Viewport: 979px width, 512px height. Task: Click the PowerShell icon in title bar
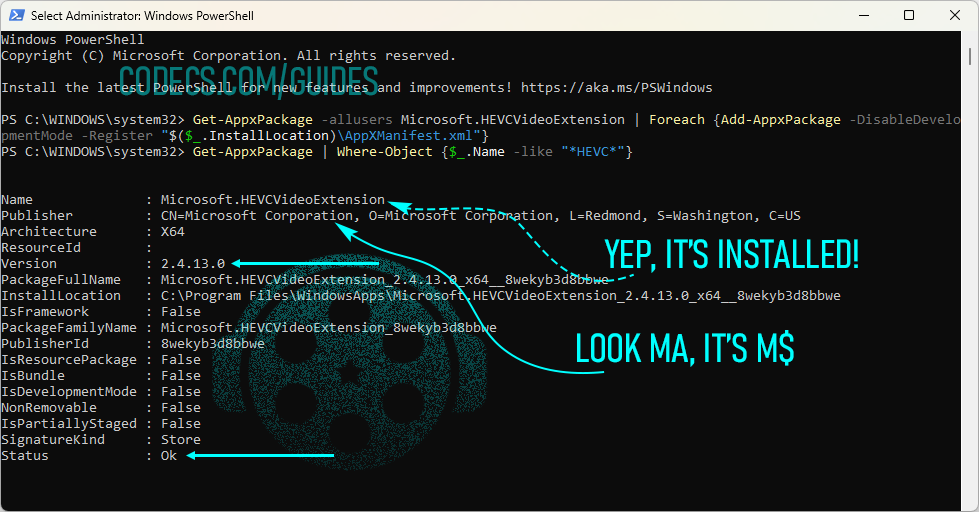point(16,15)
